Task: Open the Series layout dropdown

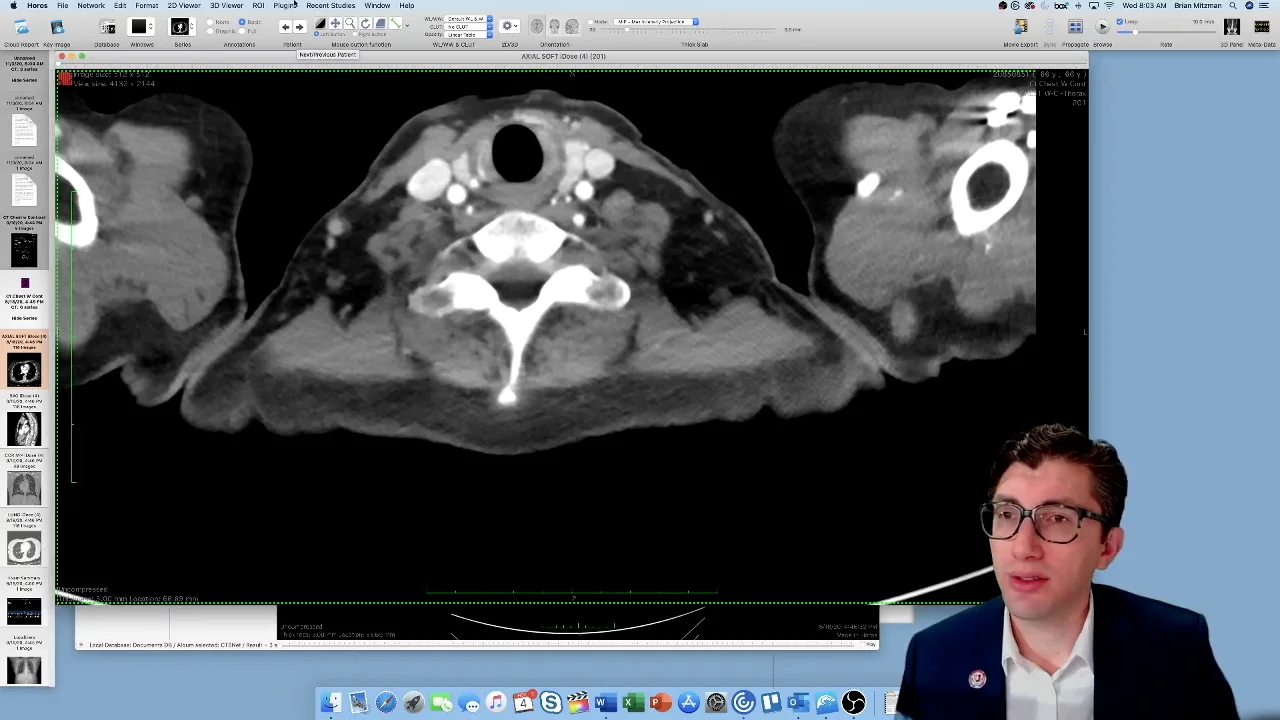Action: [x=182, y=26]
